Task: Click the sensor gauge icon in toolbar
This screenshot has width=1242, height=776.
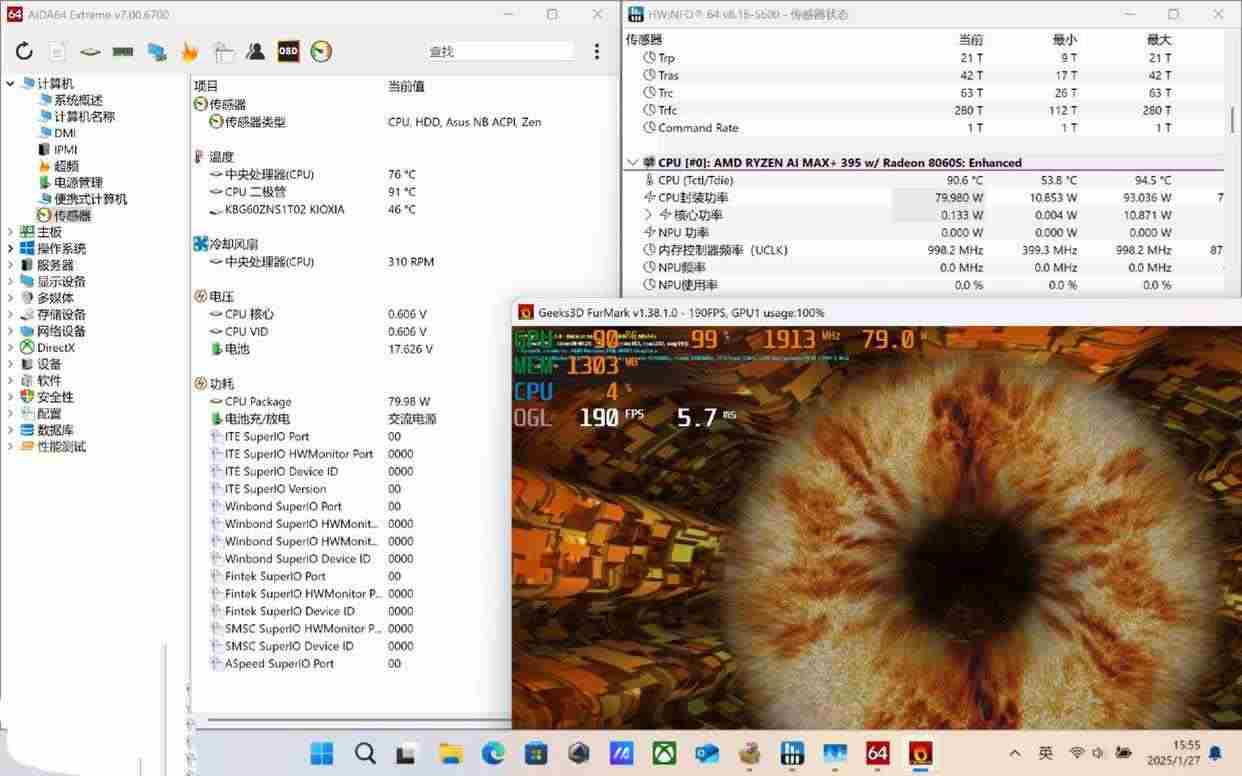Action: [x=321, y=52]
